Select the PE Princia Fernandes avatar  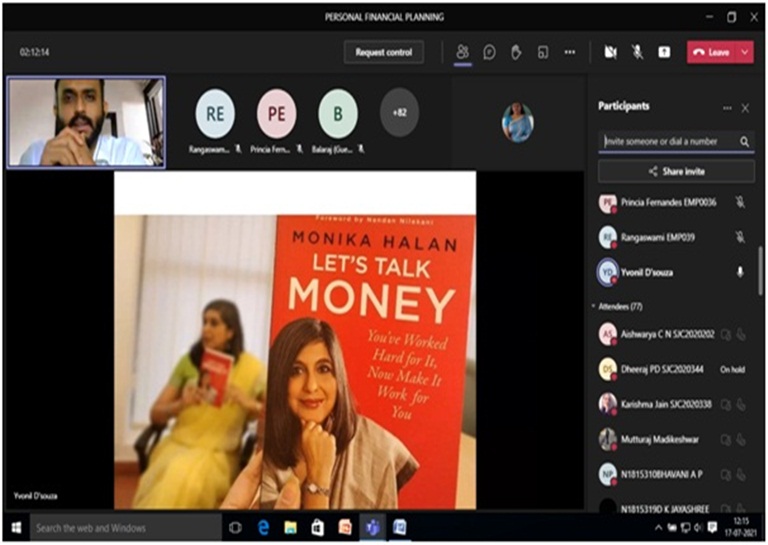[x=277, y=114]
